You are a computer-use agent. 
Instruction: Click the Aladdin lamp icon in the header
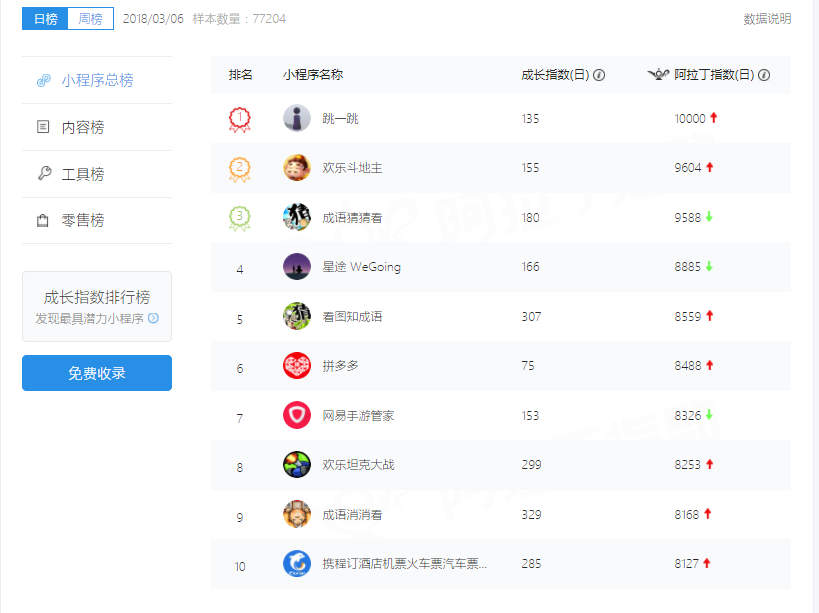(x=658, y=75)
